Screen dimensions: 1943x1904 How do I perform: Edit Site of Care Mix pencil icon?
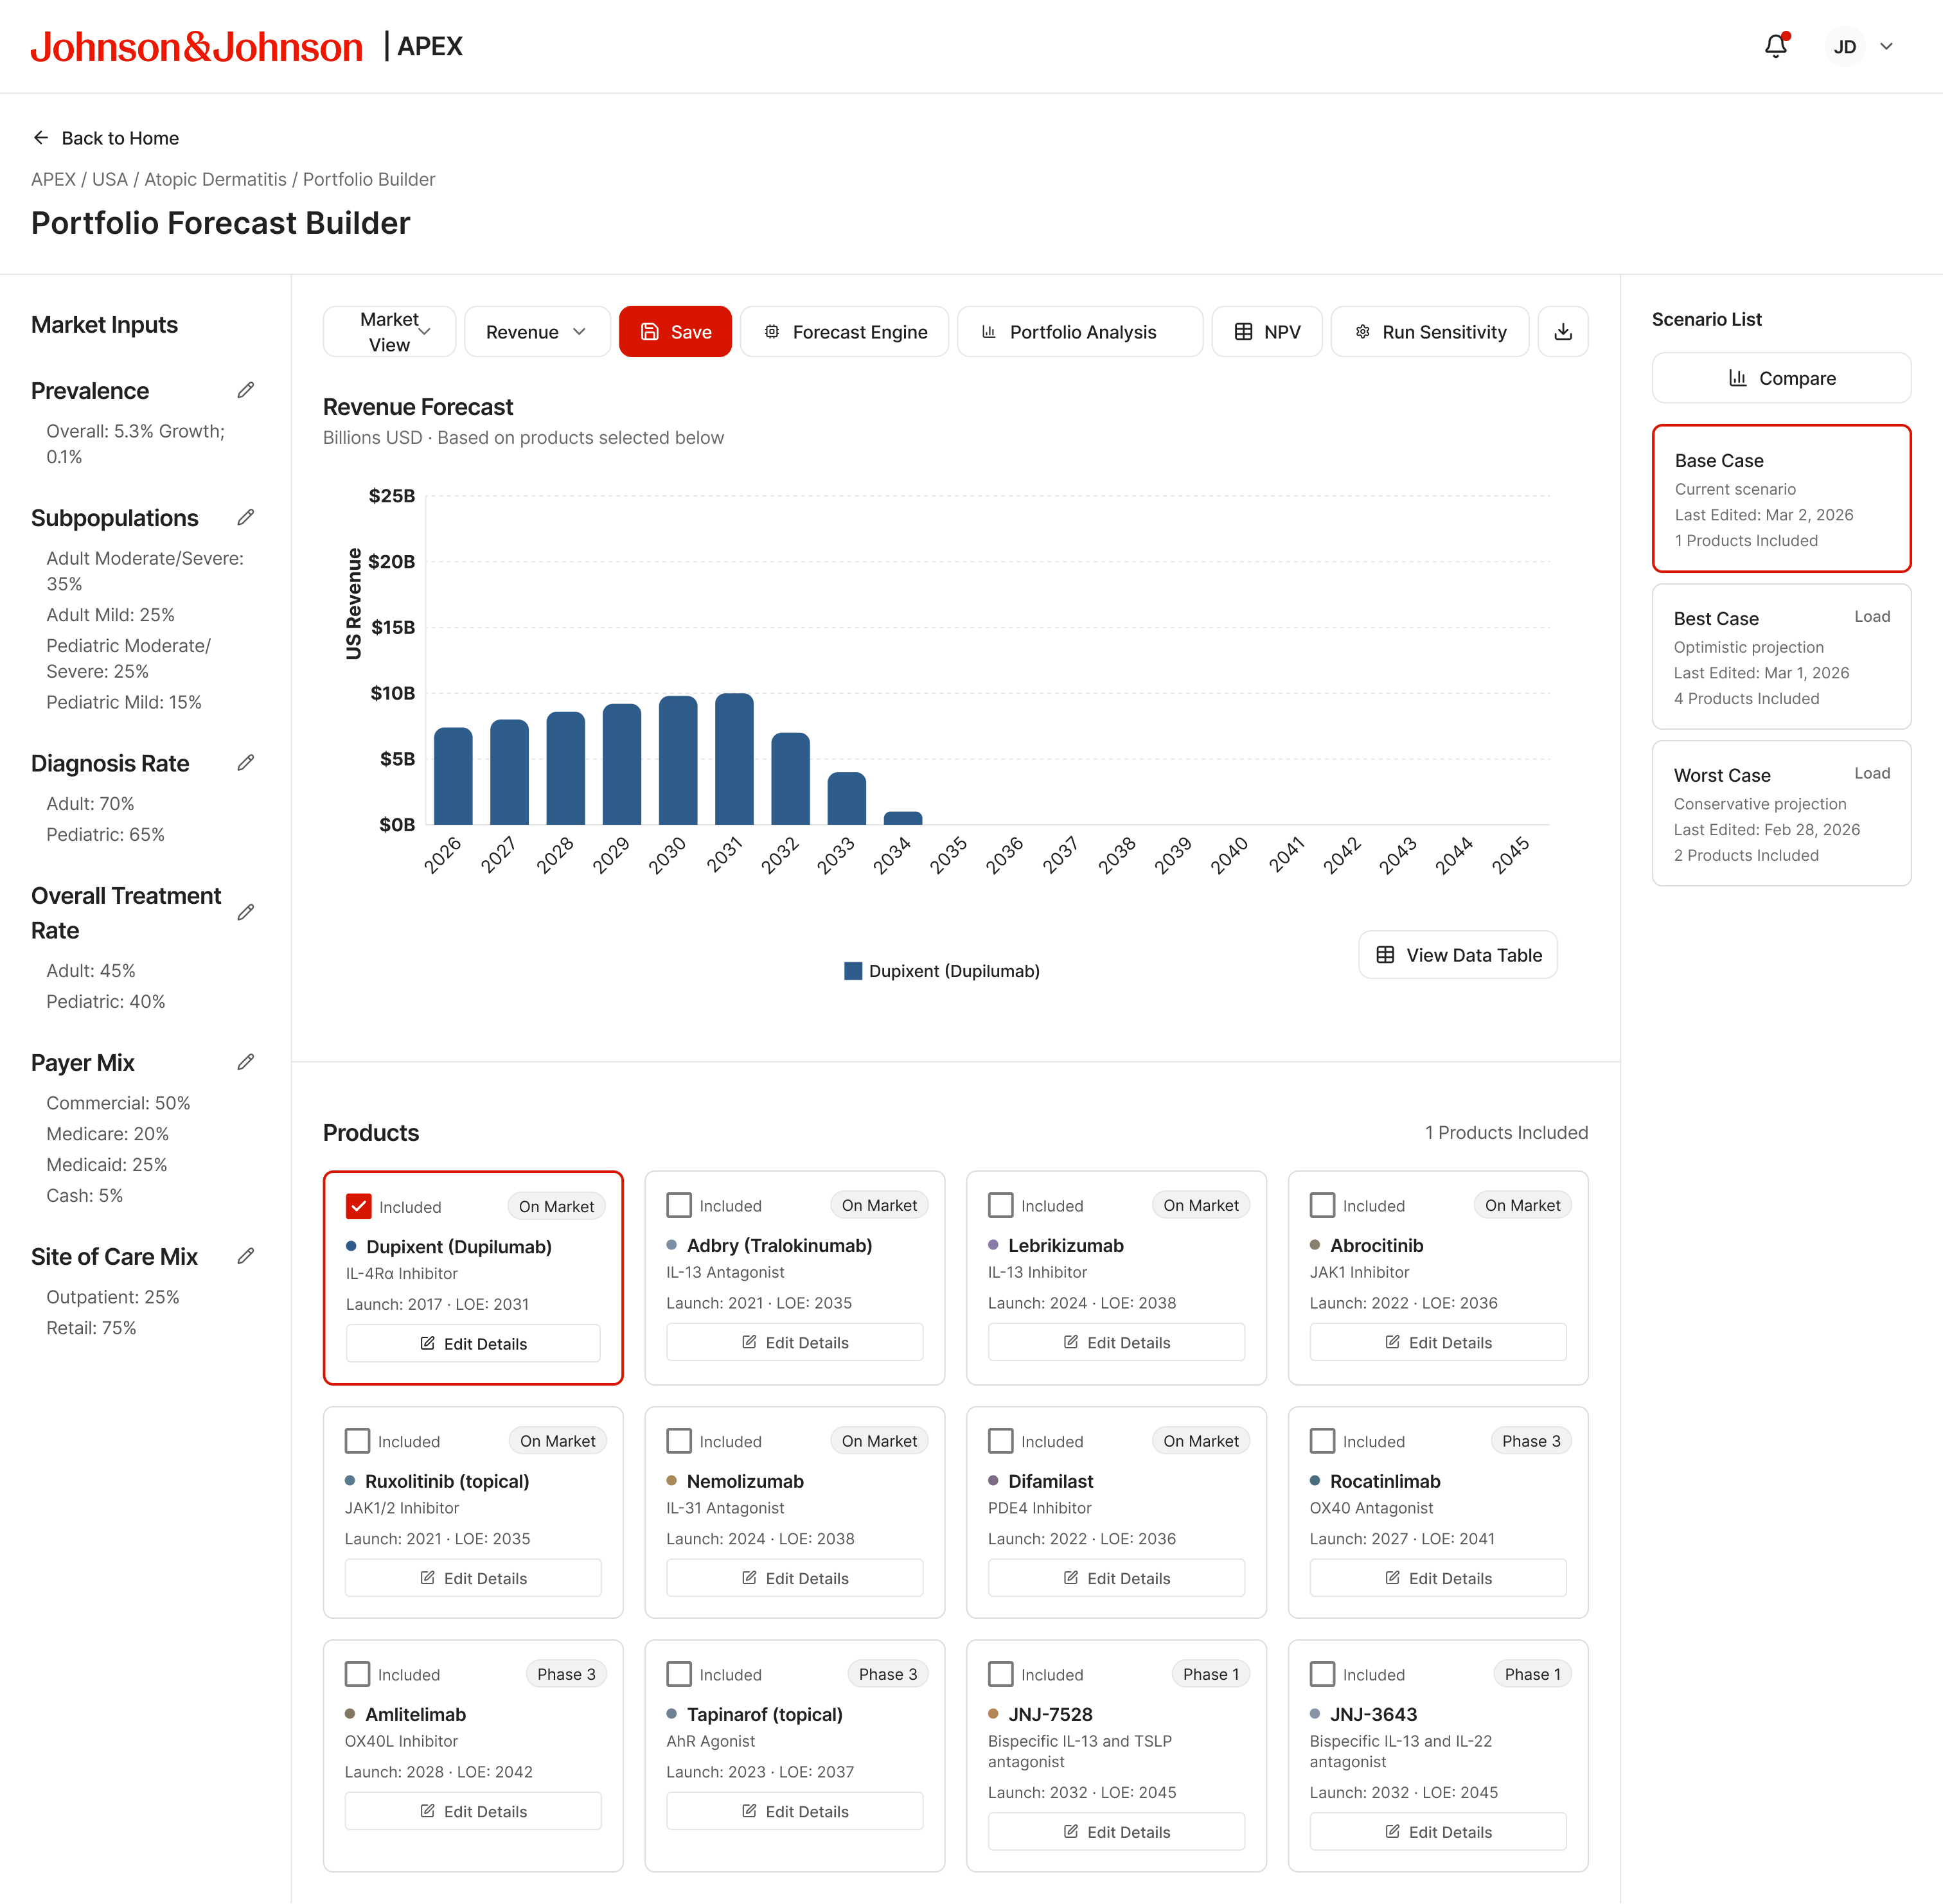[246, 1256]
